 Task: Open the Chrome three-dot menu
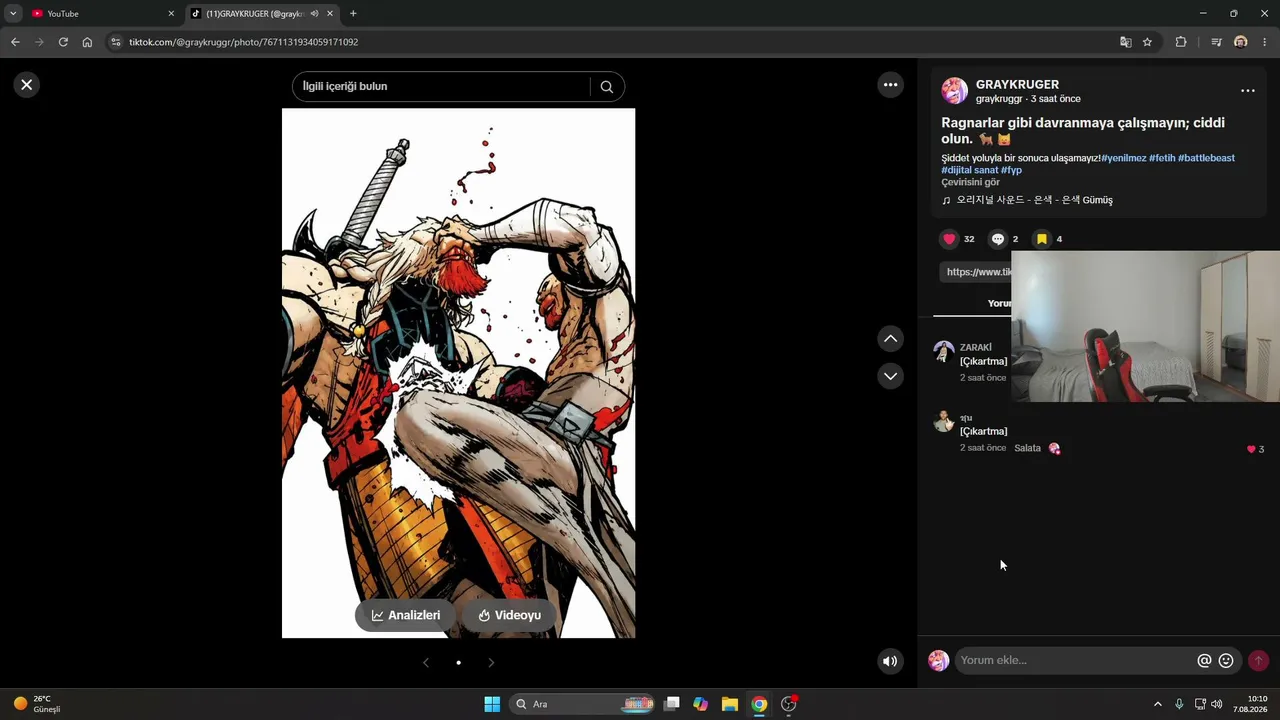coord(1265,42)
